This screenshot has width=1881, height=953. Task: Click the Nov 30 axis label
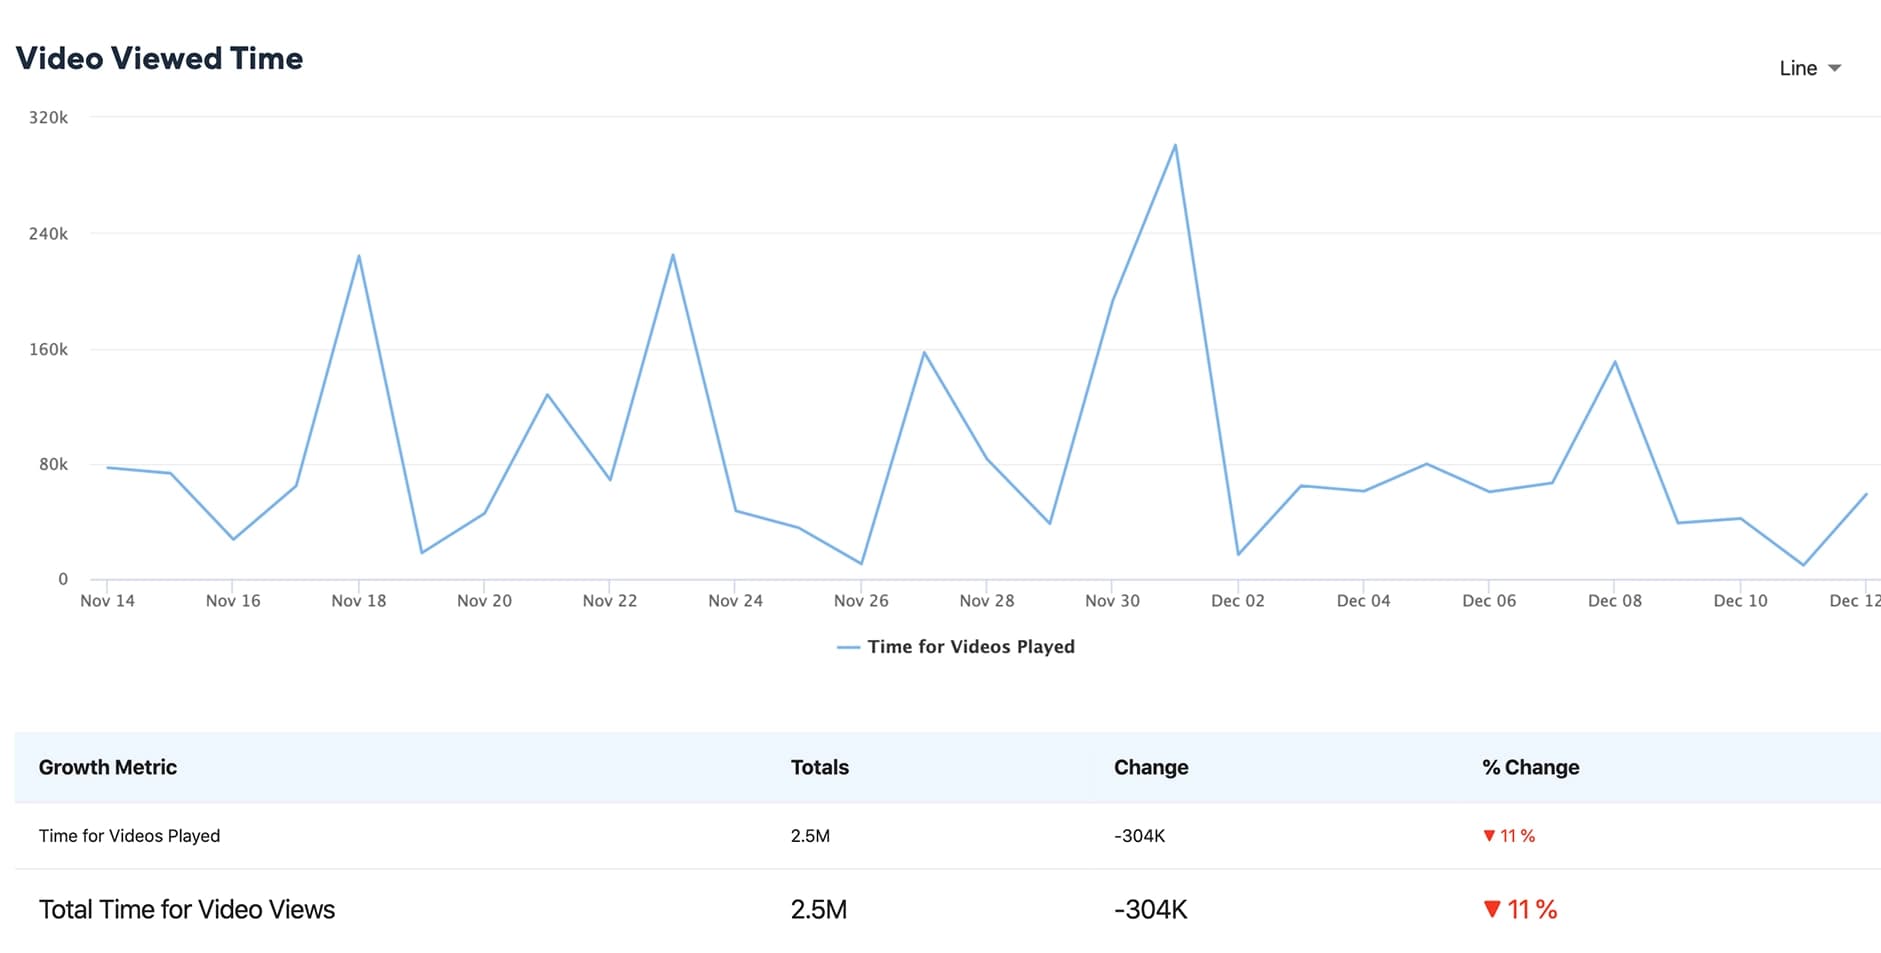coord(1112,601)
